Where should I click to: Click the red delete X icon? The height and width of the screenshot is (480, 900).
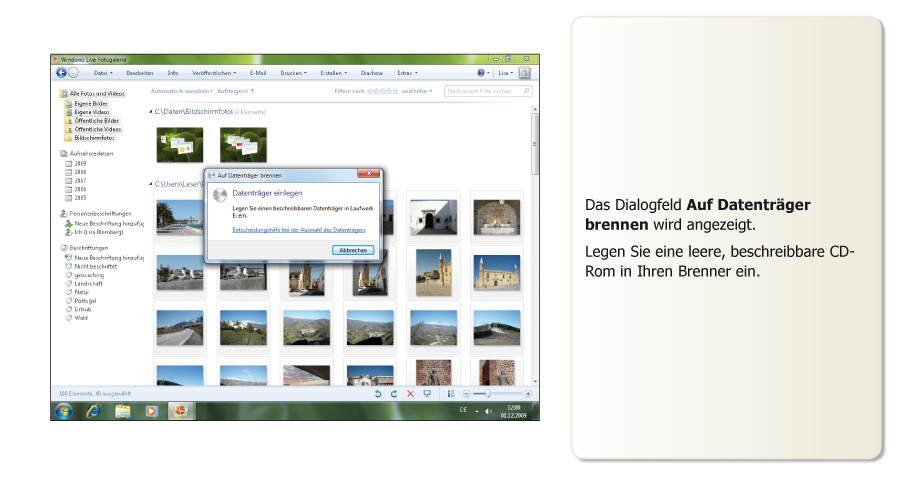point(410,394)
